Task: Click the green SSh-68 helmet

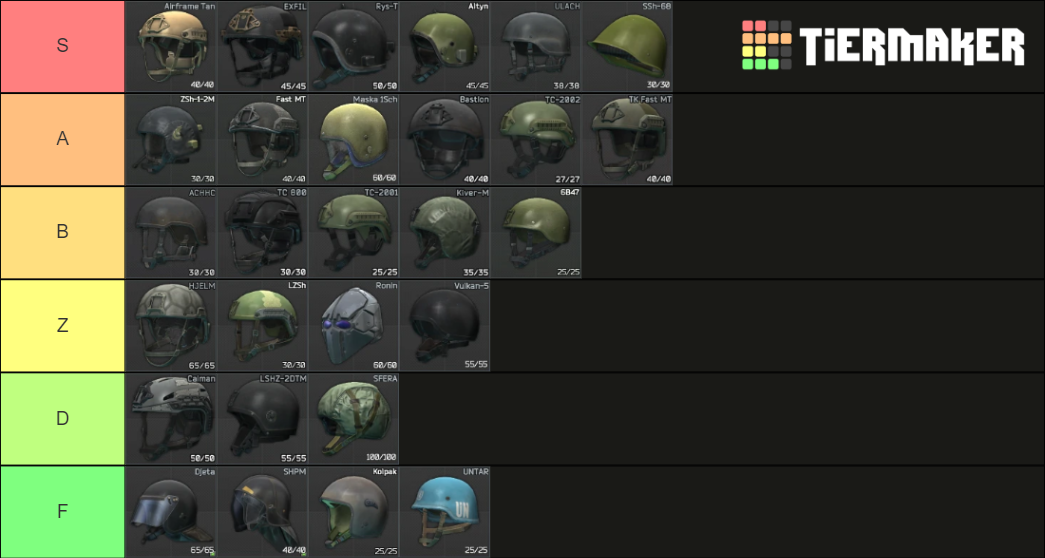Action: click(628, 46)
